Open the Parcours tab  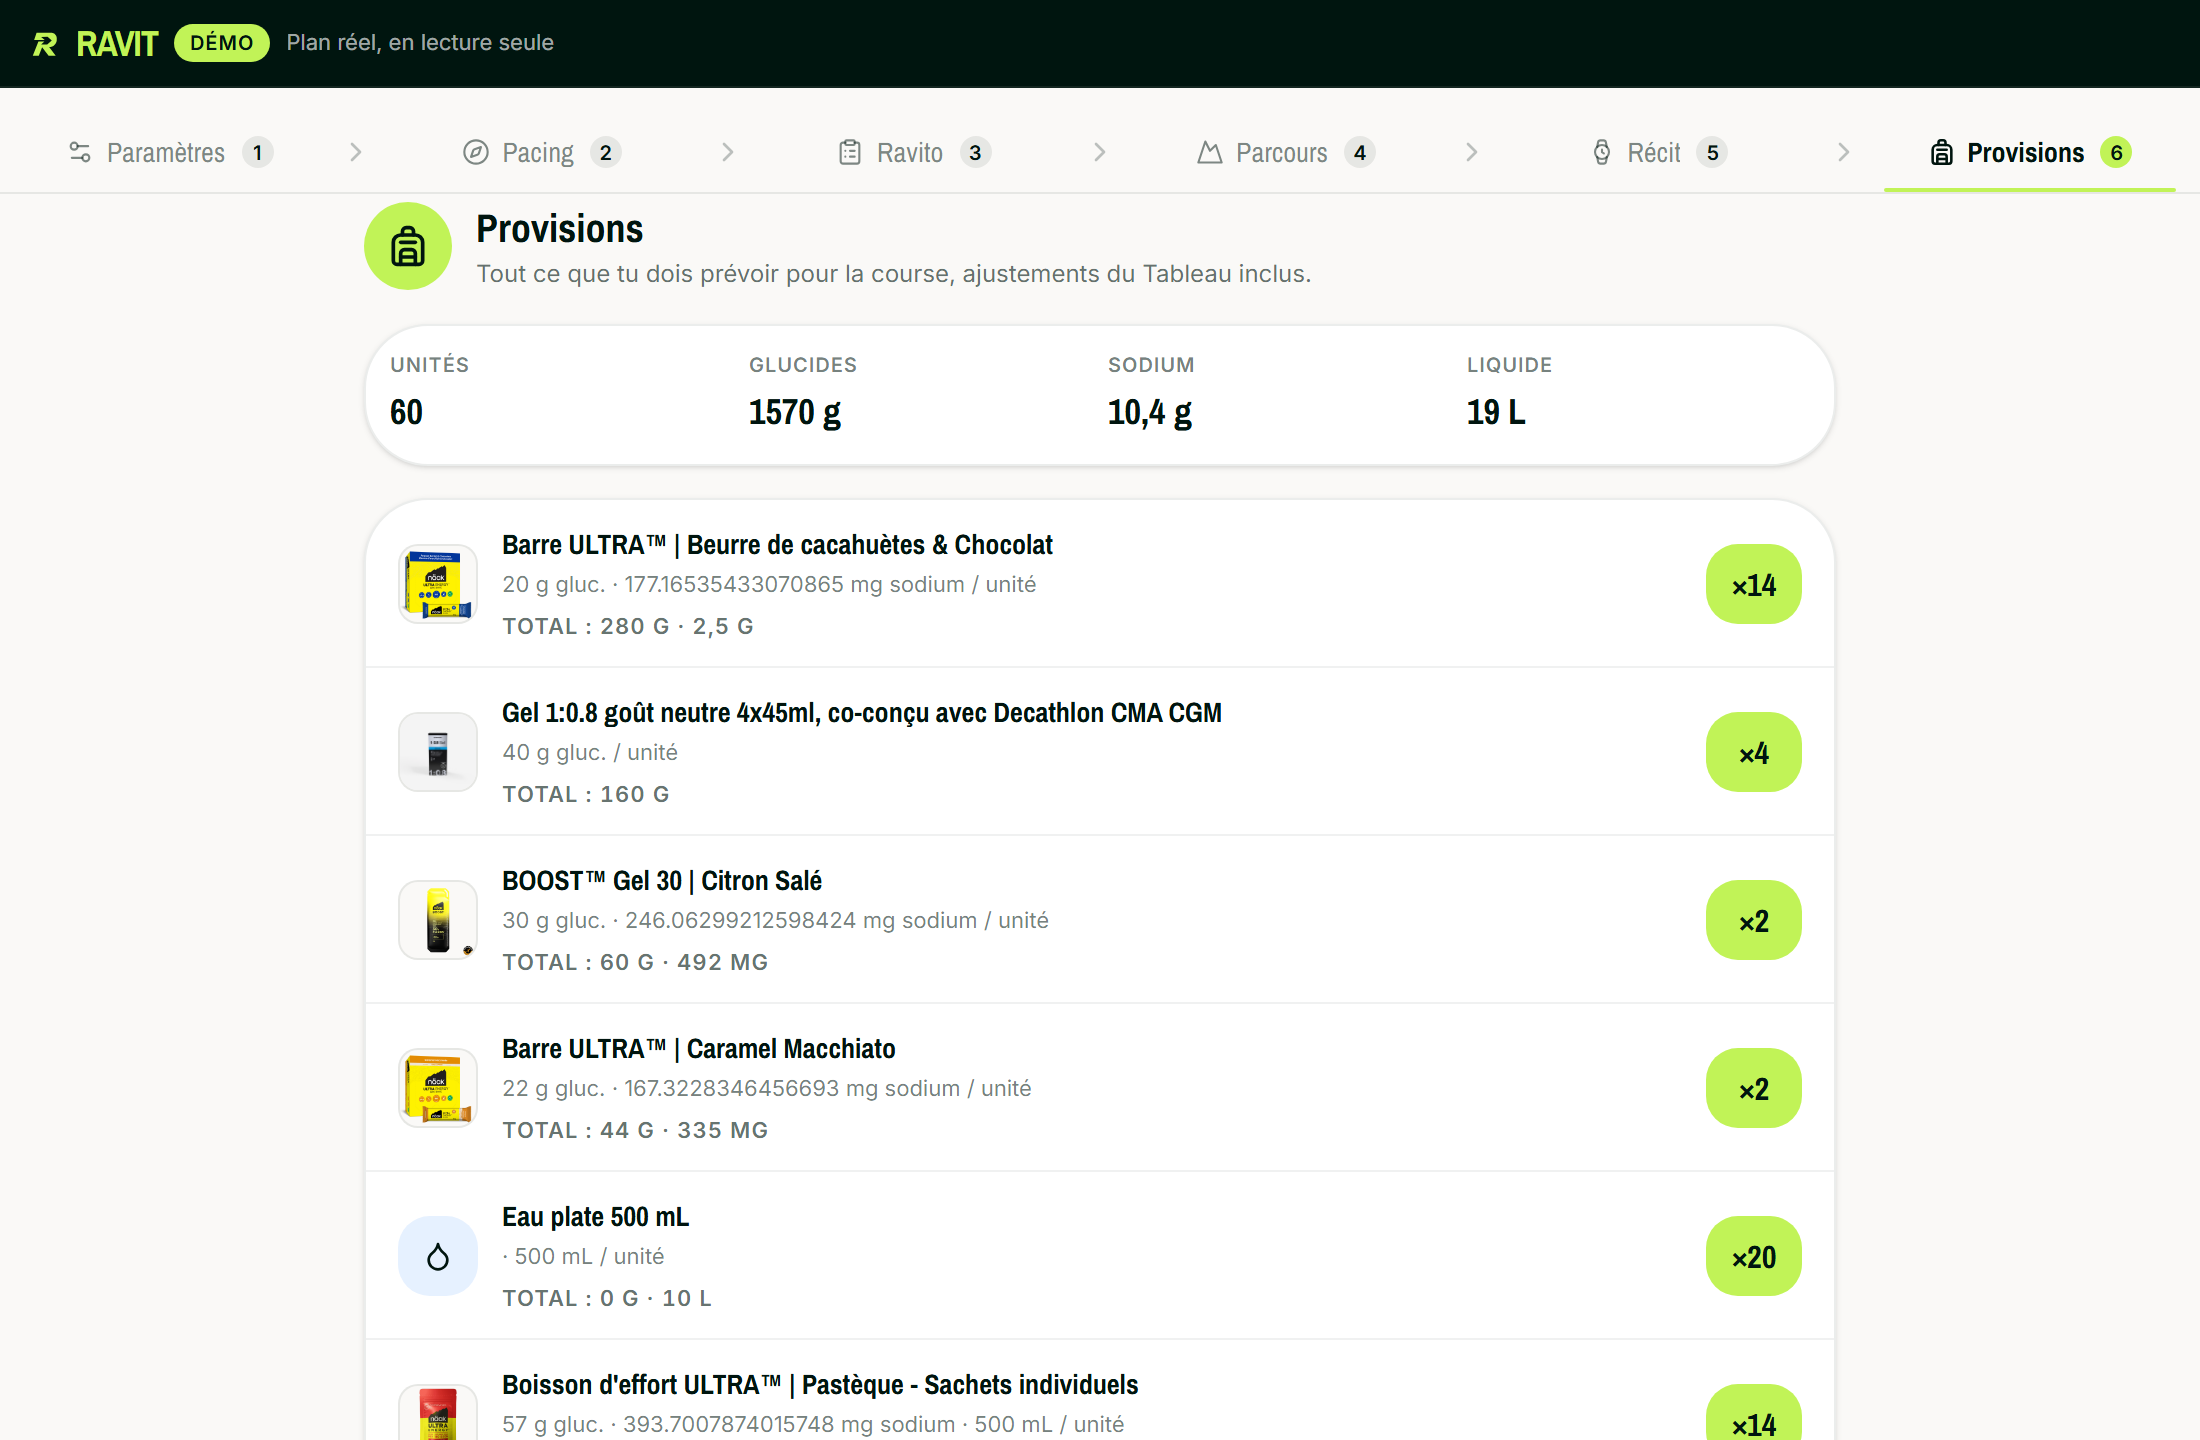coord(1286,152)
